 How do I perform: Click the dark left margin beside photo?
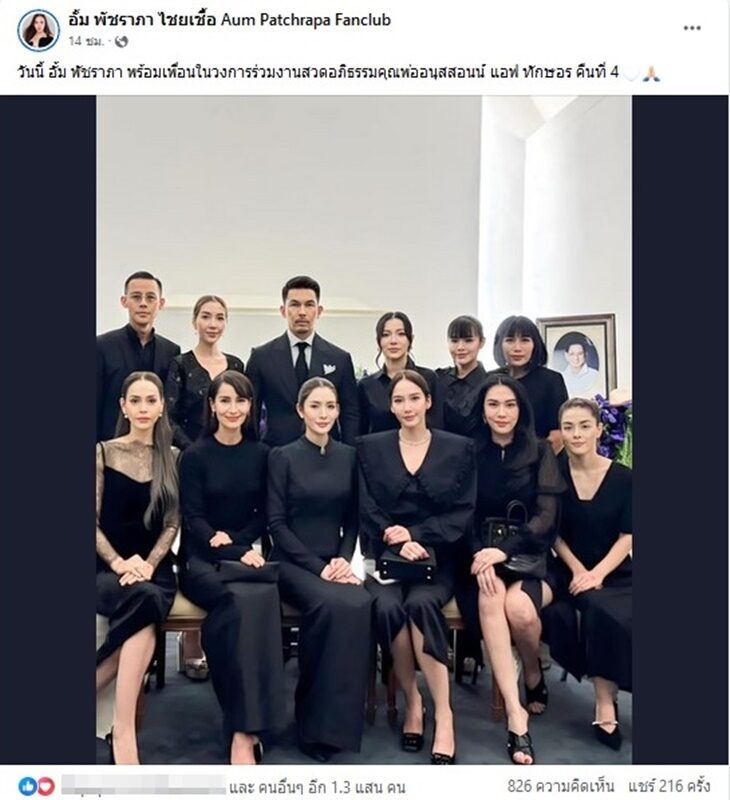coord(48,430)
